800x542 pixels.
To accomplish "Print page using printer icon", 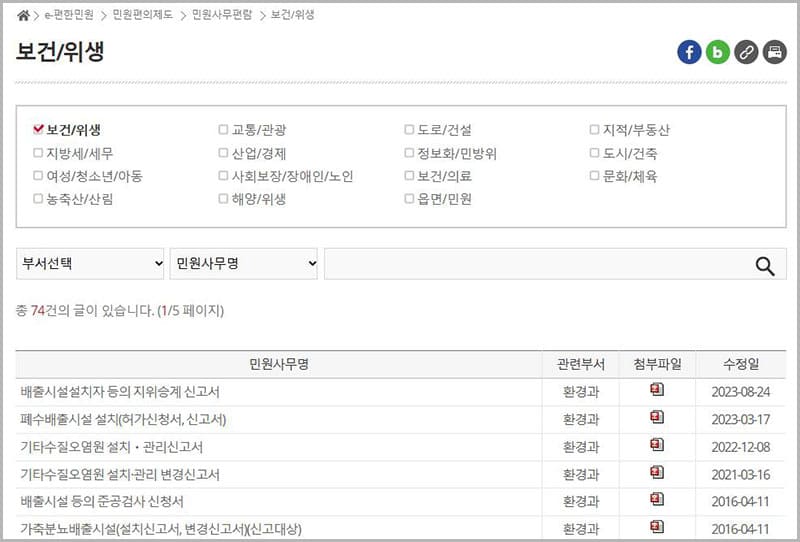I will coord(775,52).
